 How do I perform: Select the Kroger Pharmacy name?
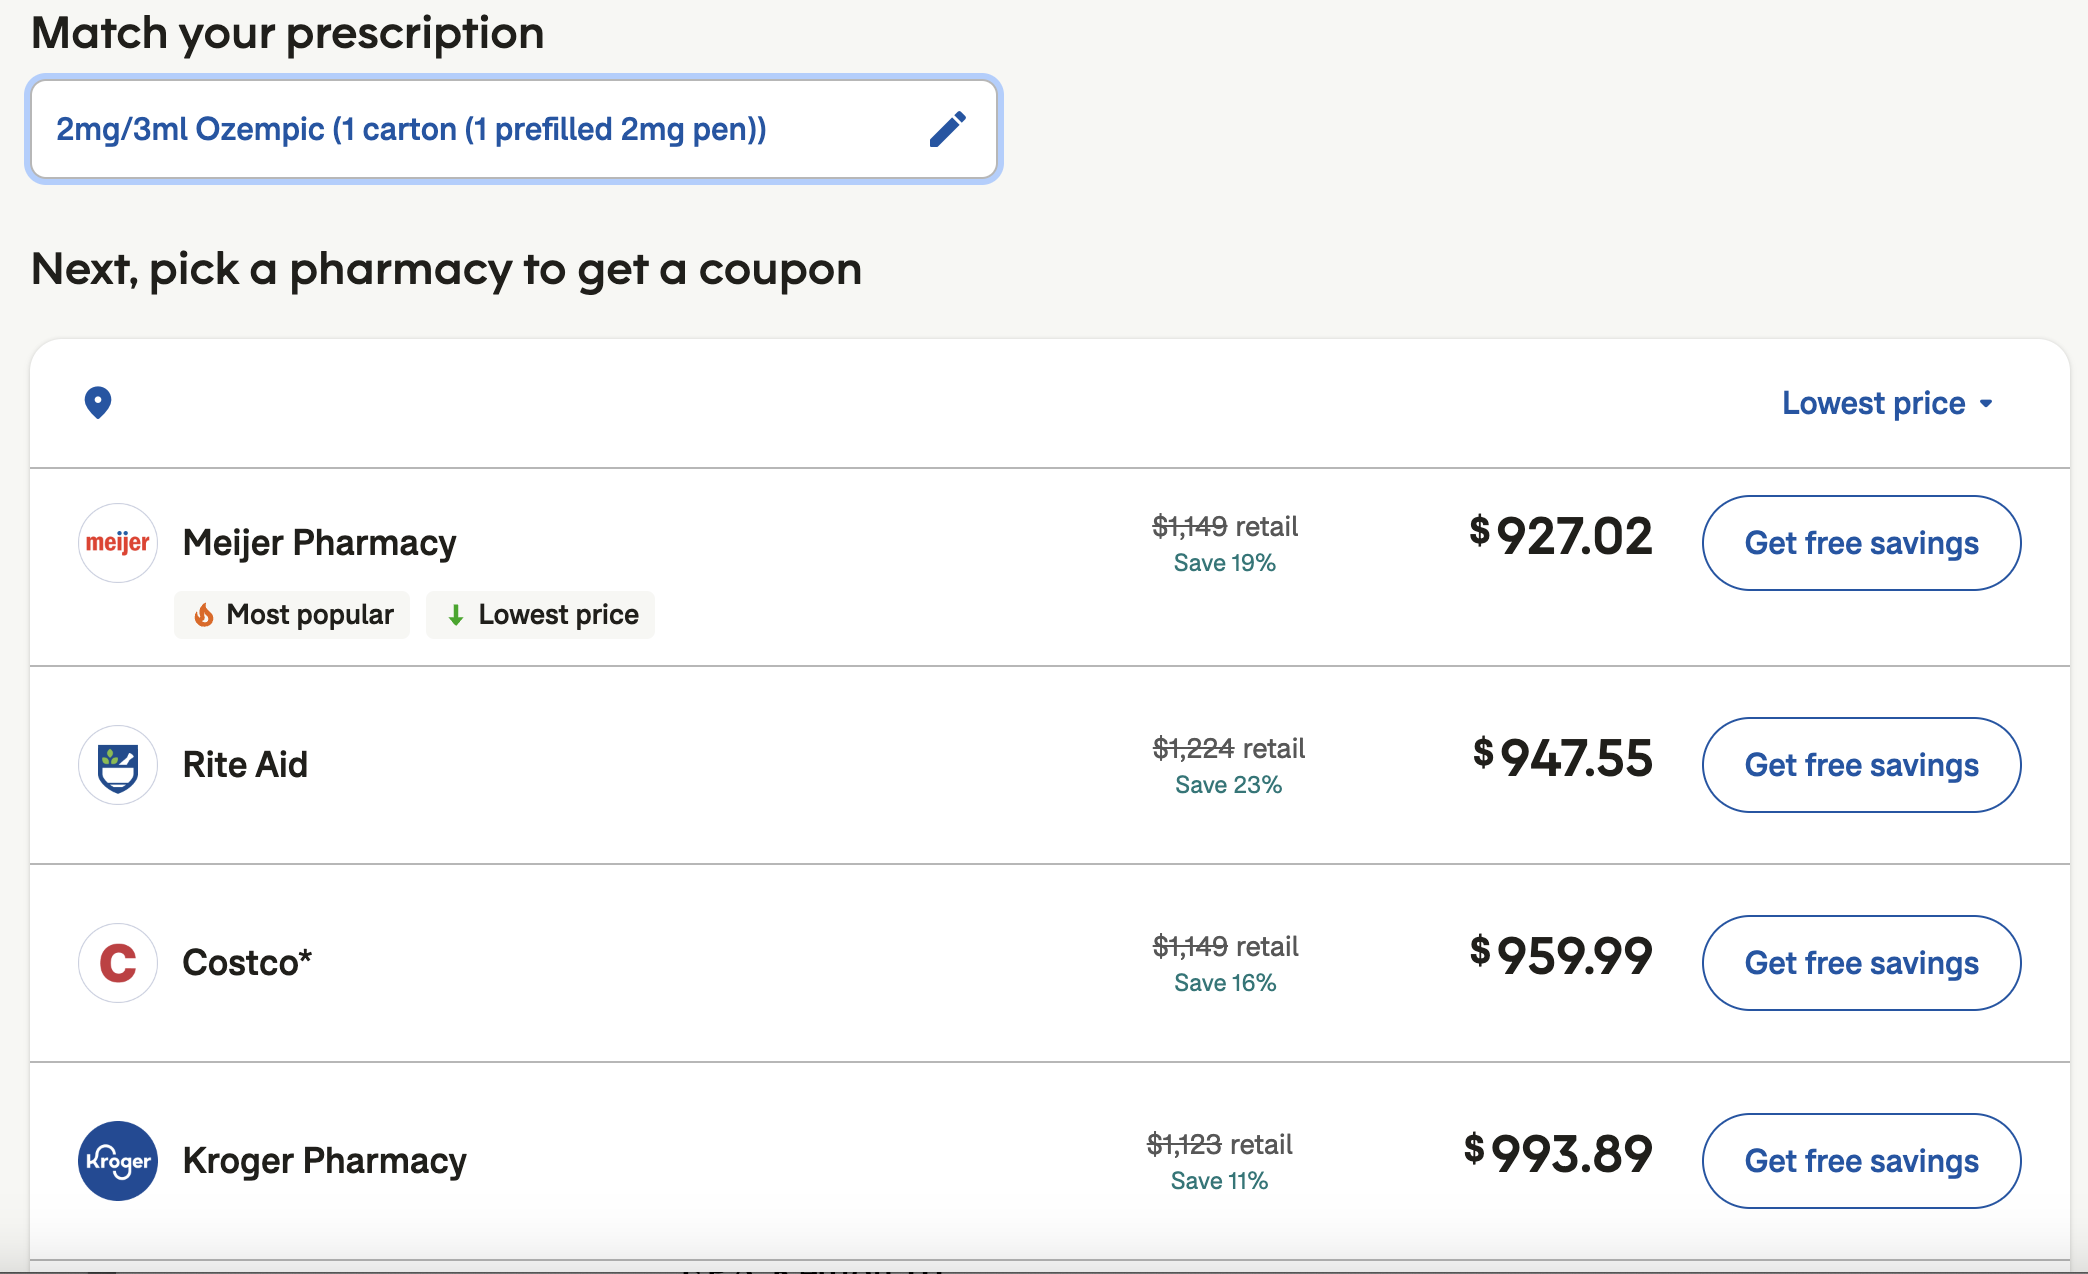[324, 1161]
